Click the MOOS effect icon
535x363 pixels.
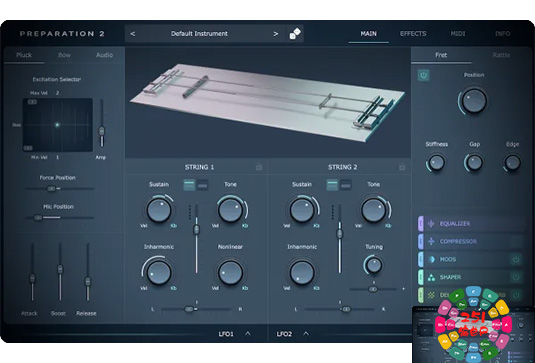431,259
